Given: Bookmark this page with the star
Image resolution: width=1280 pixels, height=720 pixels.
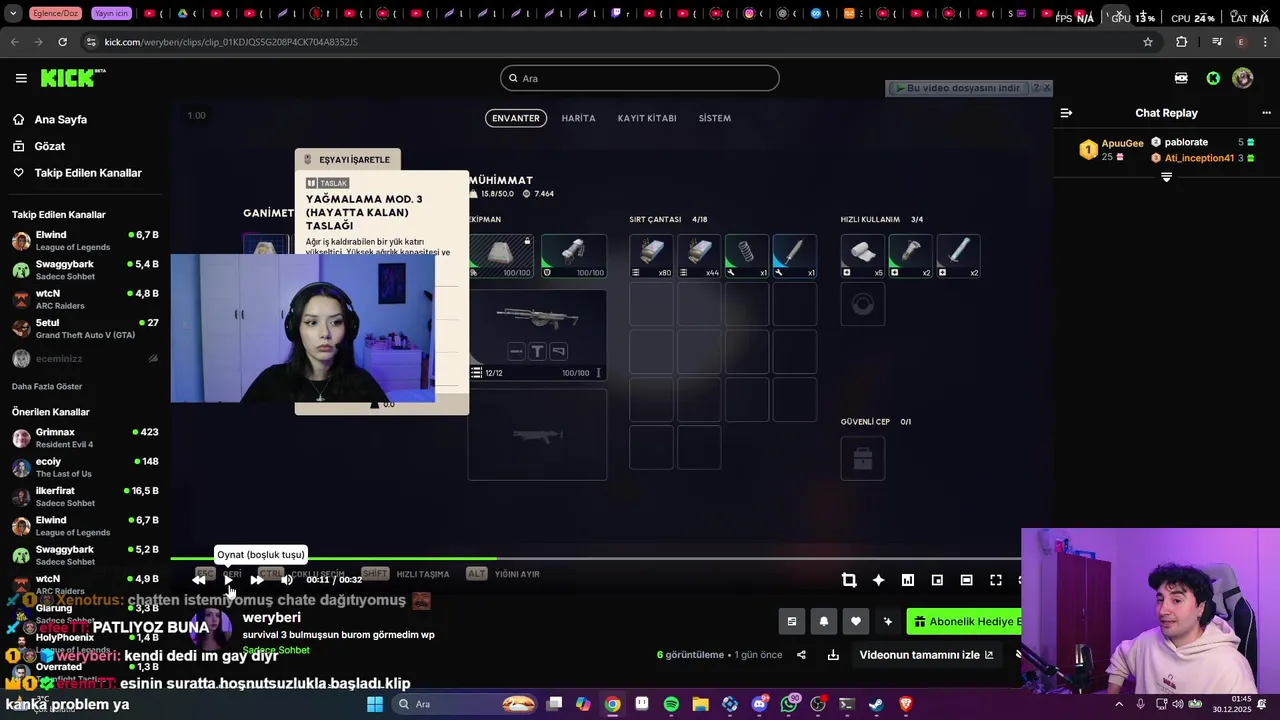Looking at the screenshot, I should [1148, 42].
